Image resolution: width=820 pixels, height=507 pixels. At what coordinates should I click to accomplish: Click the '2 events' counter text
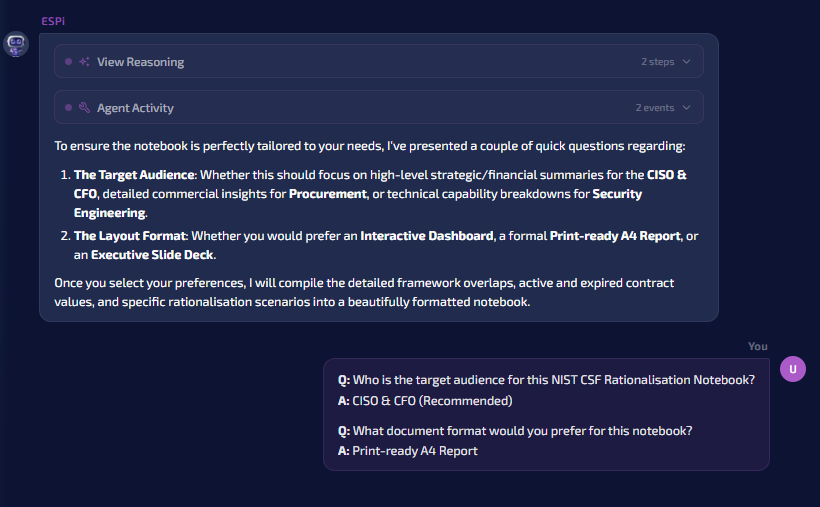(x=655, y=108)
